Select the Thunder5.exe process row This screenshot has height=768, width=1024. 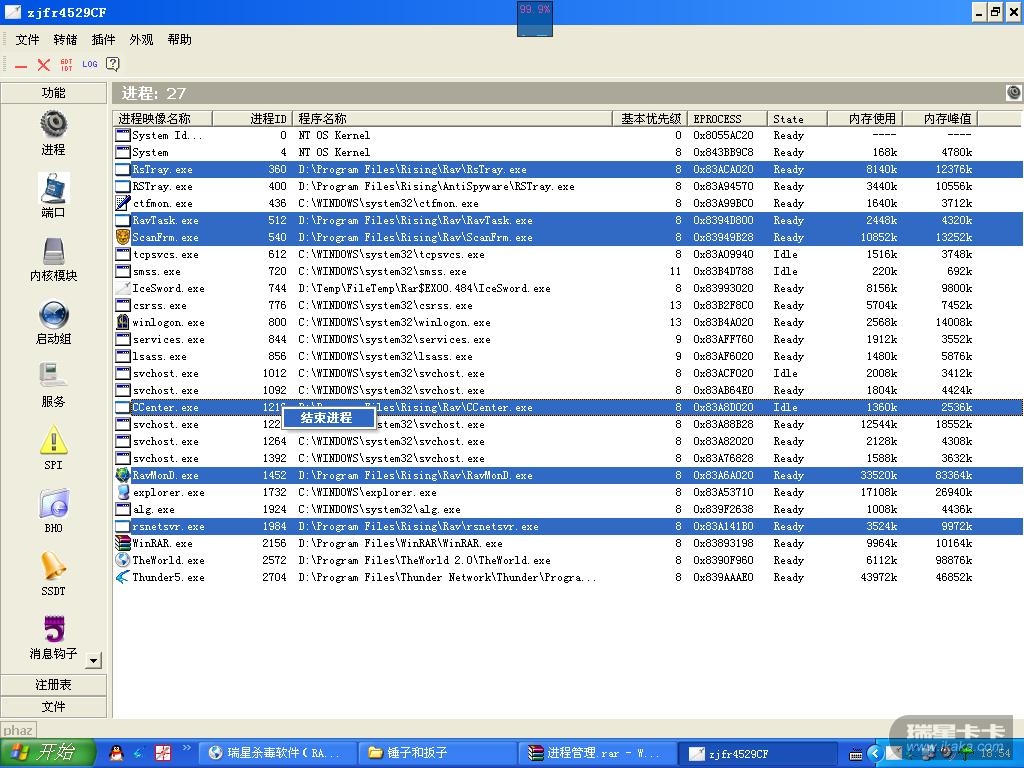[168, 577]
